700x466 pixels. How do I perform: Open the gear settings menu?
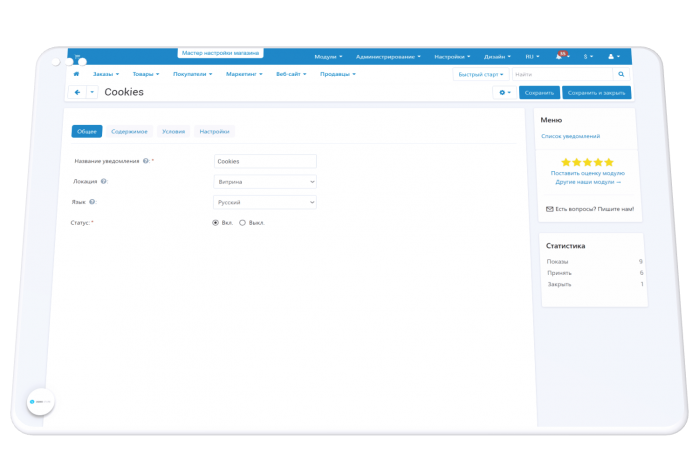[x=505, y=92]
